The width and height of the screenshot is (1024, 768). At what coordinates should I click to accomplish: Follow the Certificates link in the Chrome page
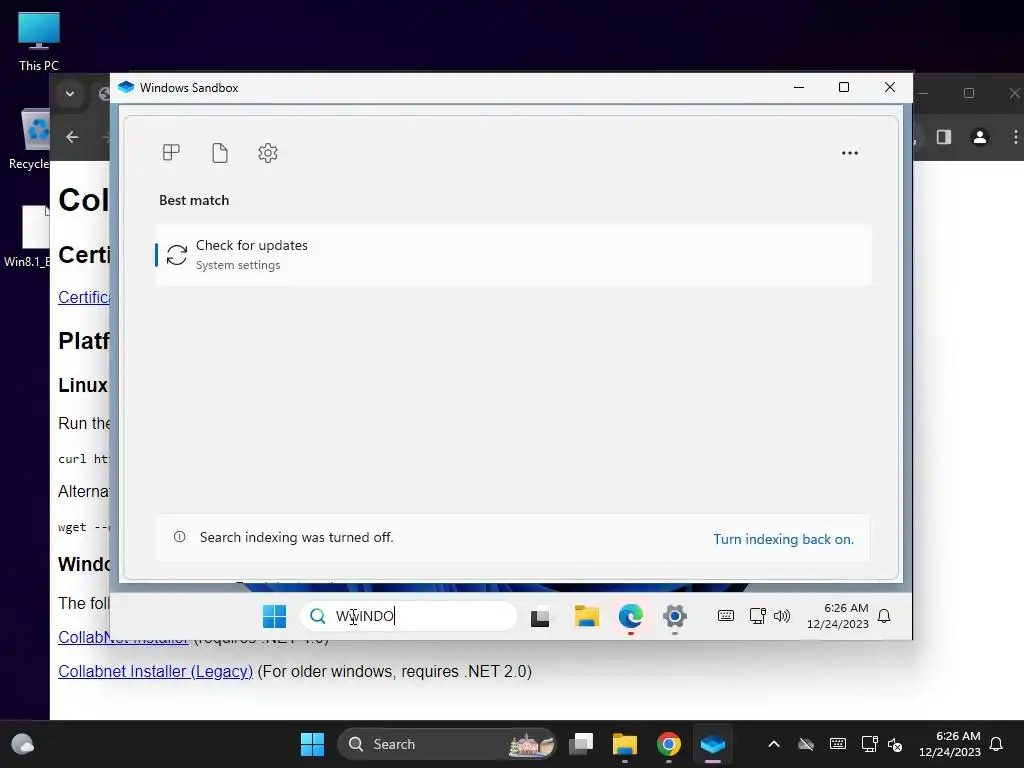84,297
